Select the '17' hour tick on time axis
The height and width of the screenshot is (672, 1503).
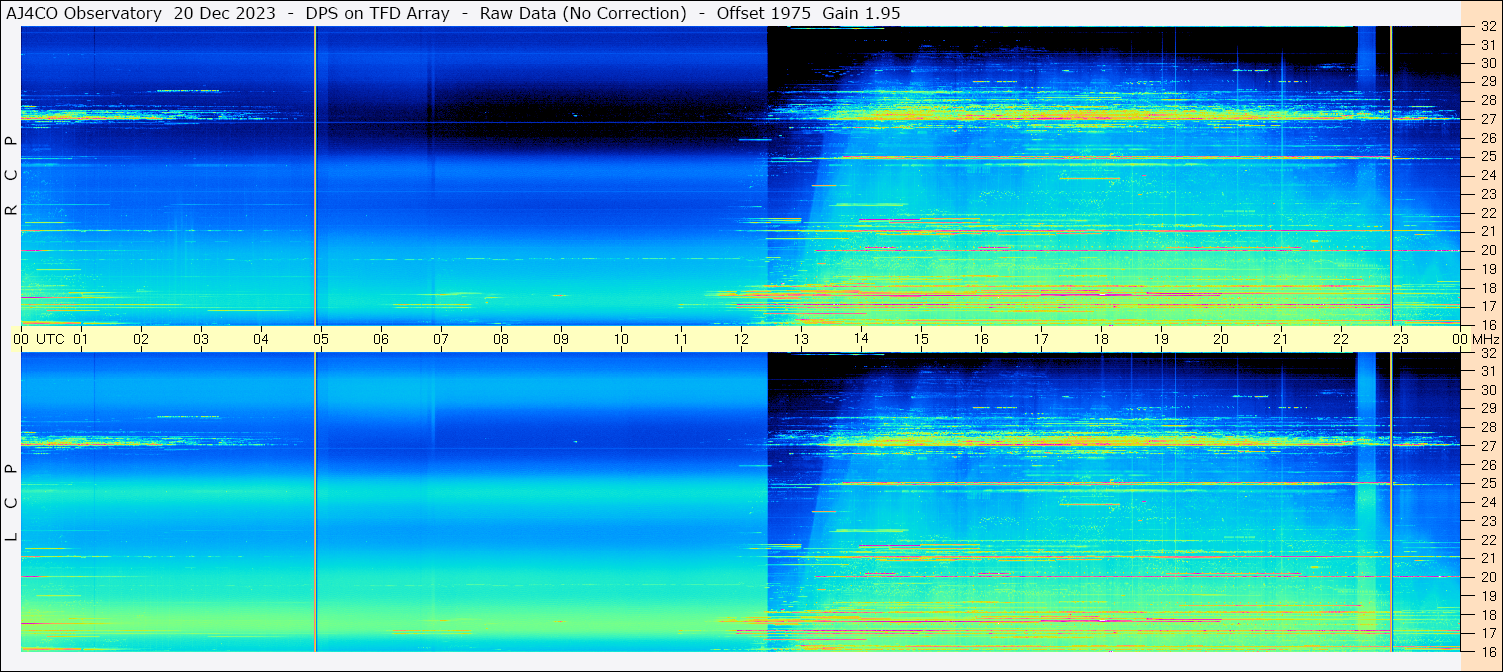[x=1041, y=339]
